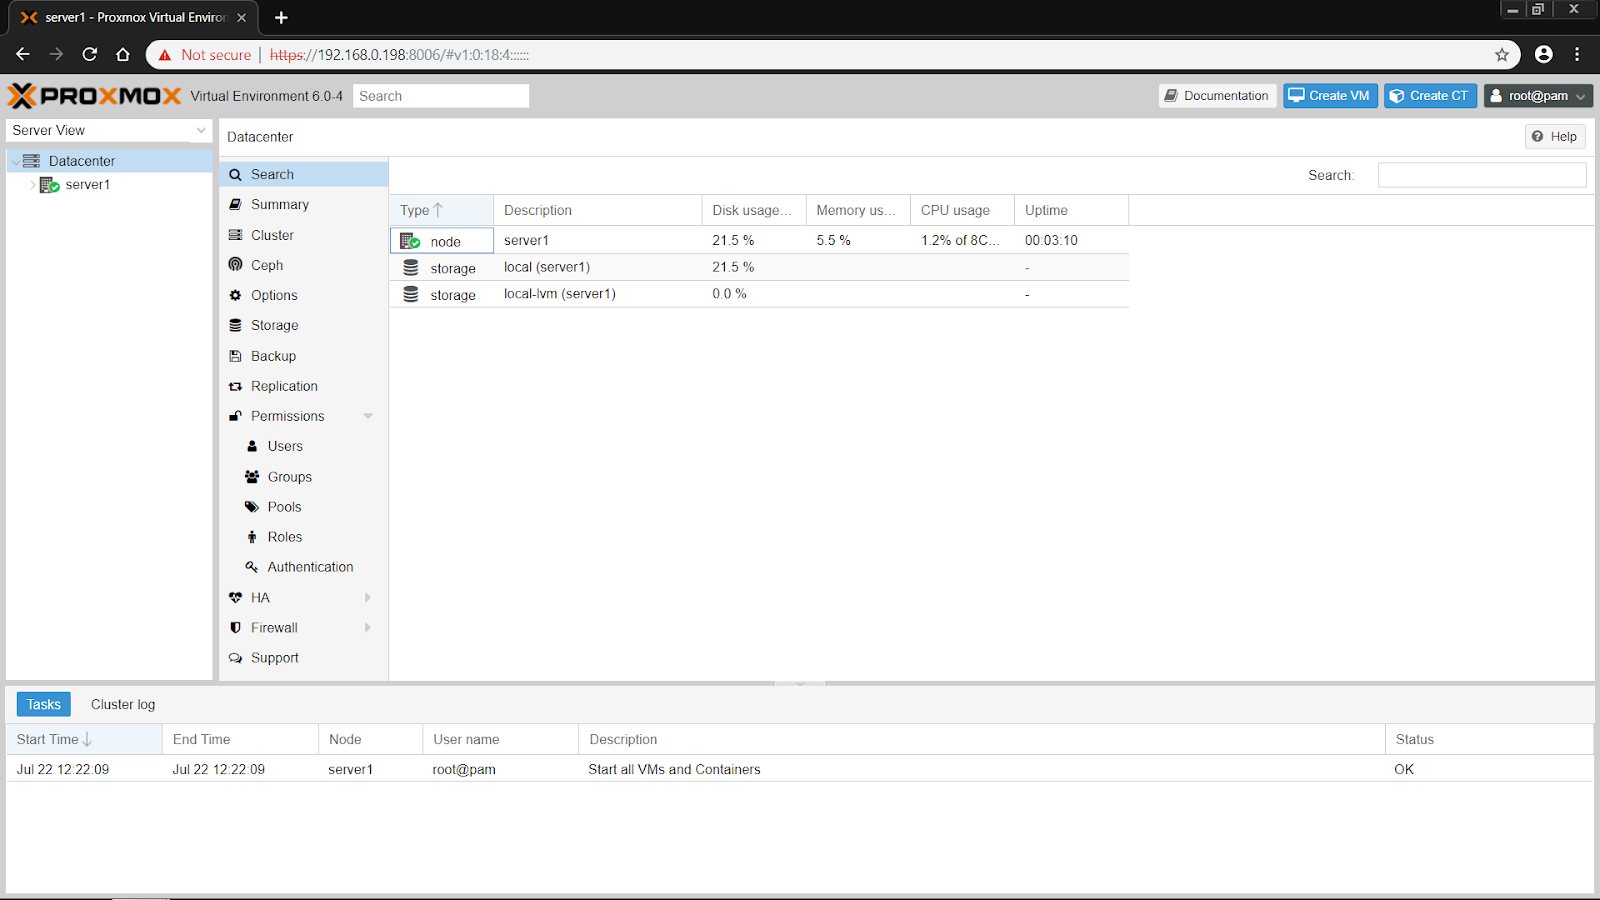Expand the HA submenu
The image size is (1600, 900).
click(x=368, y=597)
